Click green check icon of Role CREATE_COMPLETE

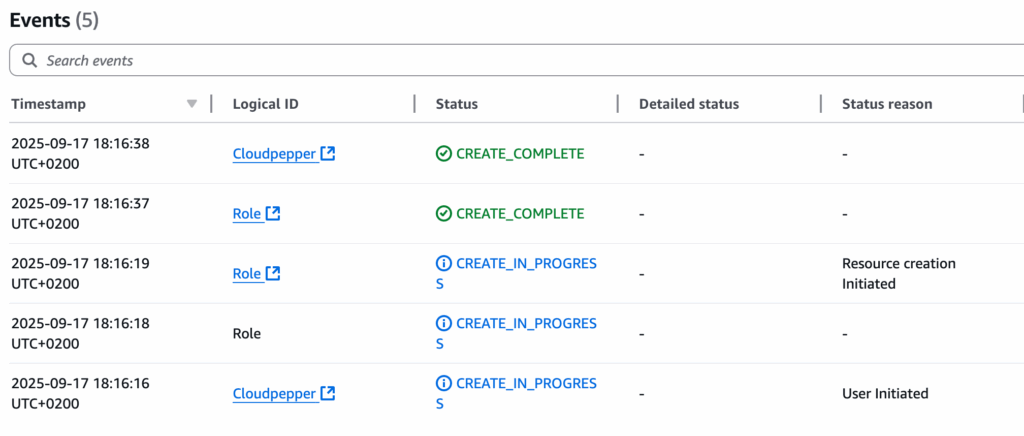pyautogui.click(x=443, y=213)
